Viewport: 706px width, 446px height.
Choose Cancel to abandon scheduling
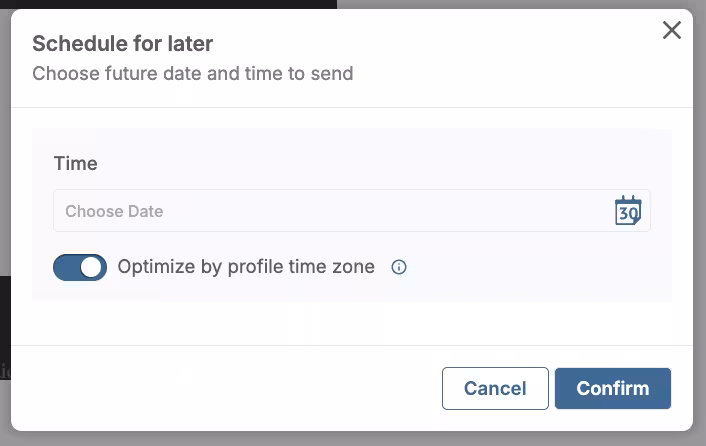pos(495,388)
